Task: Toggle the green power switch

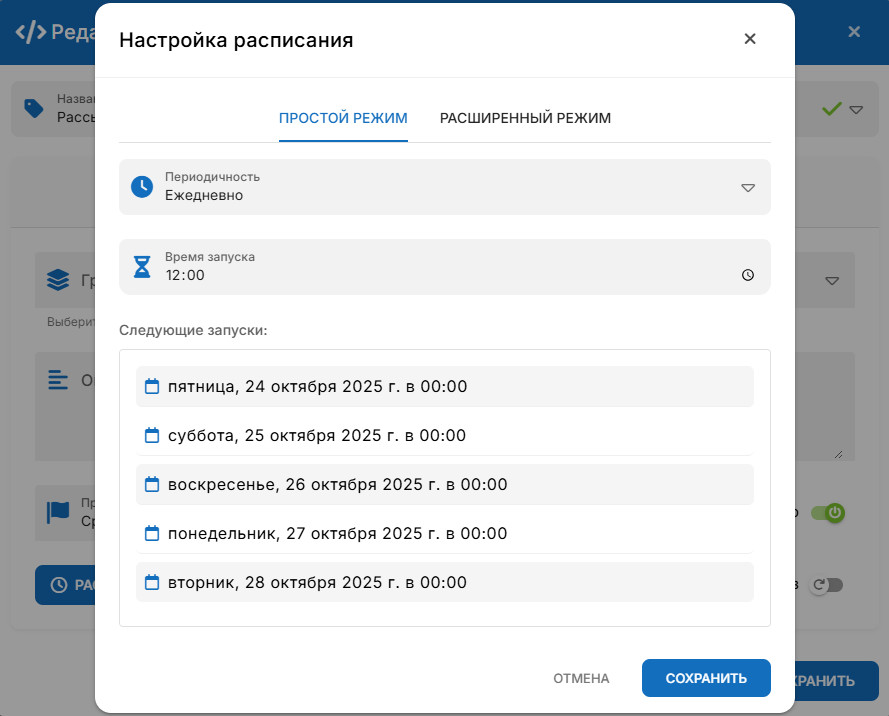Action: (827, 513)
